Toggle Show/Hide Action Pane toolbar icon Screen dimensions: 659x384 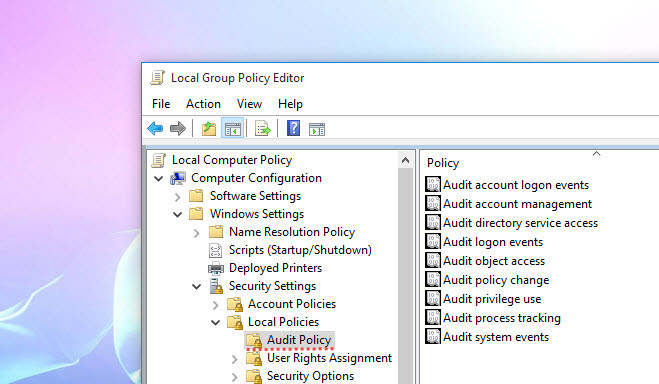point(317,129)
